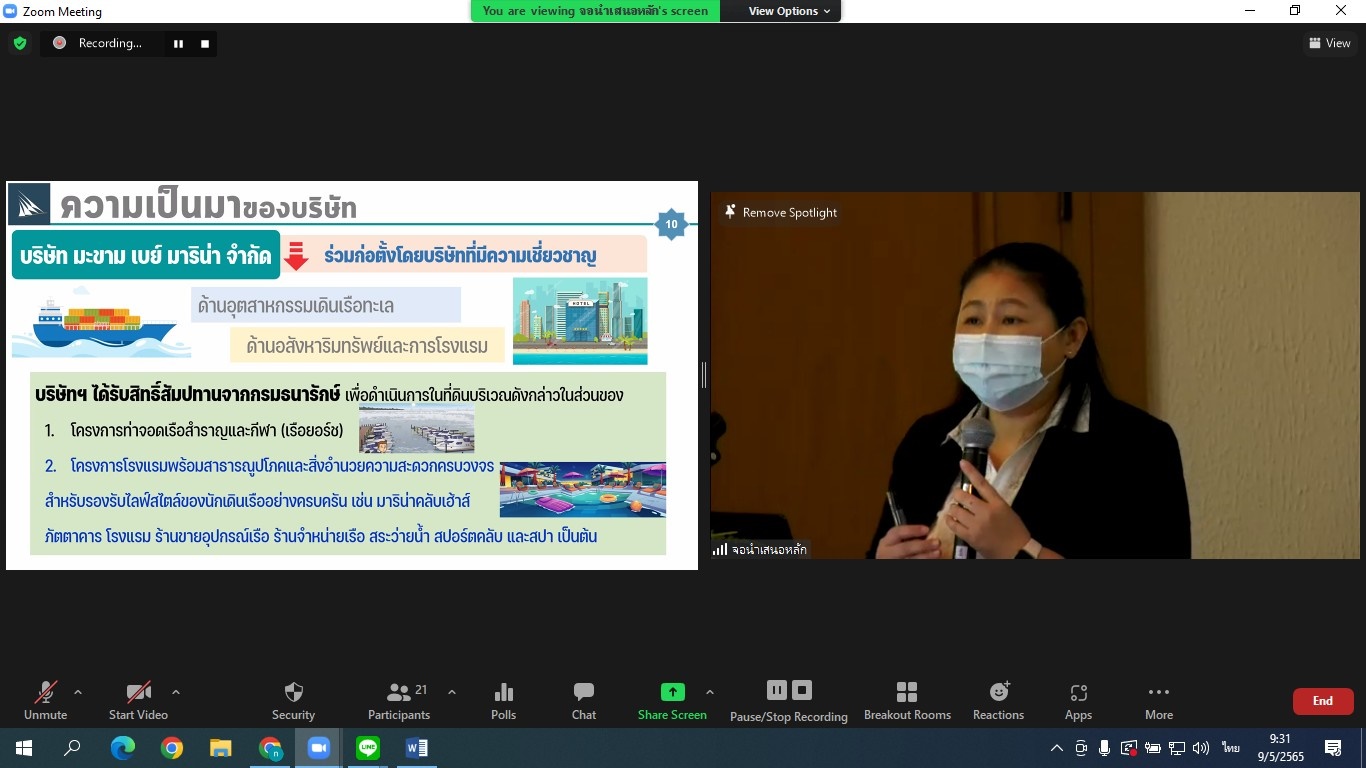Click the green encryption shield icon
Screen dimensions: 1366x768
click(20, 43)
